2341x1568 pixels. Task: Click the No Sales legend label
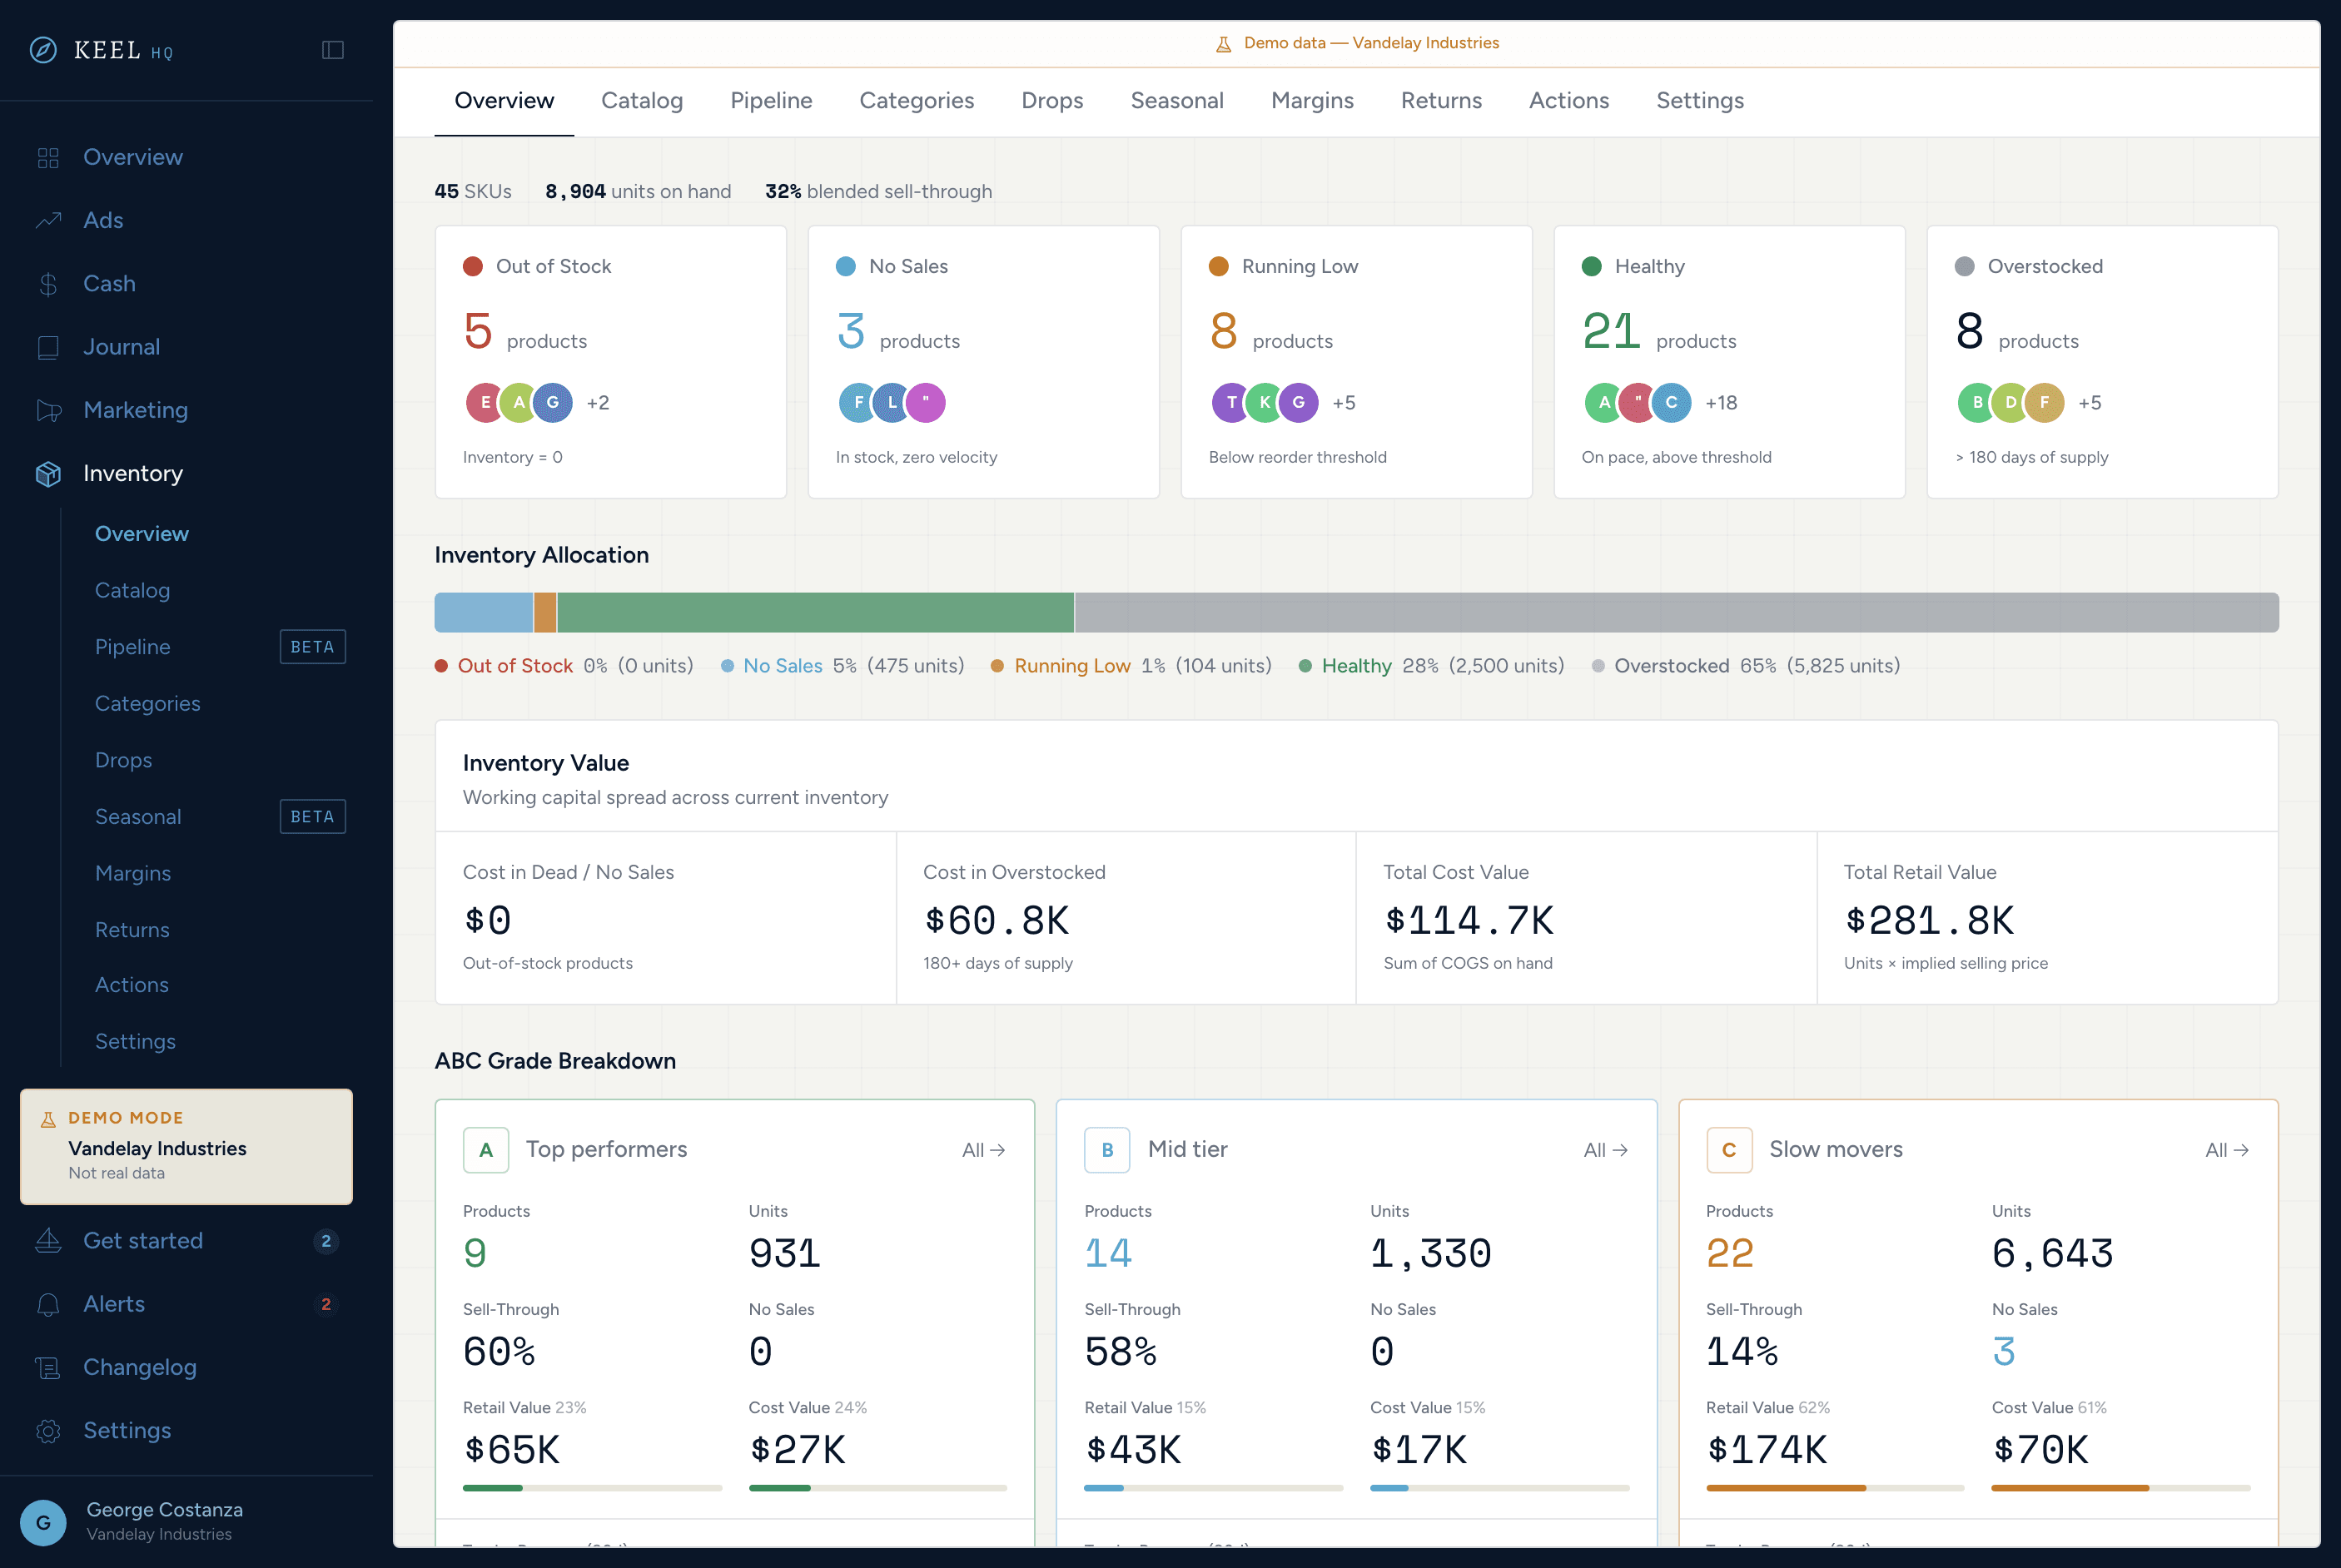783,666
